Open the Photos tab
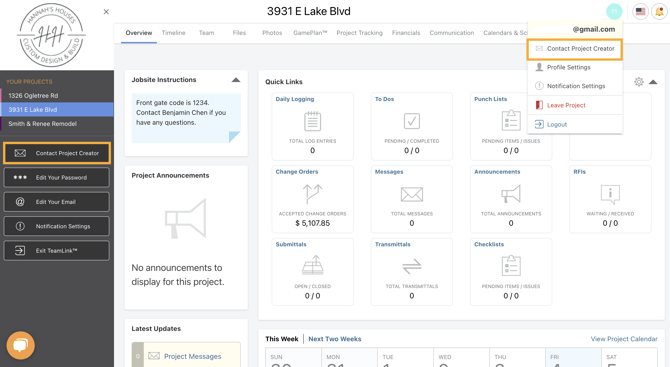The height and width of the screenshot is (367, 670). [272, 33]
